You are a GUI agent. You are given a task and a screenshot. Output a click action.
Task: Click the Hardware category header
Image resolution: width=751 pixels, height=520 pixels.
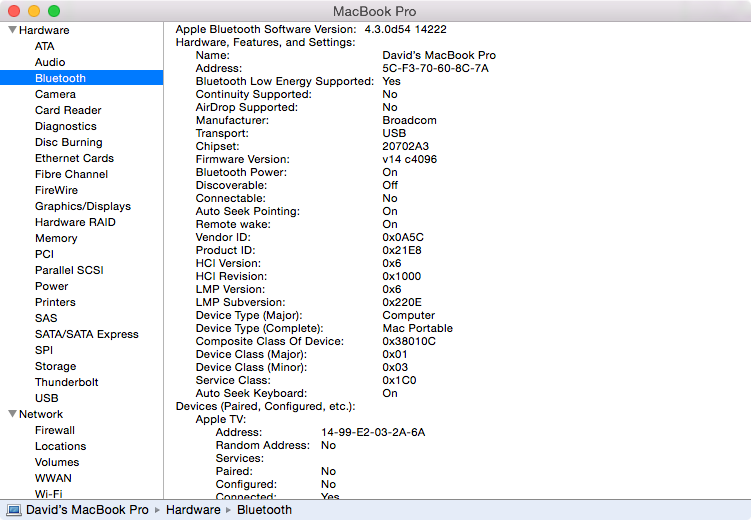(44, 30)
